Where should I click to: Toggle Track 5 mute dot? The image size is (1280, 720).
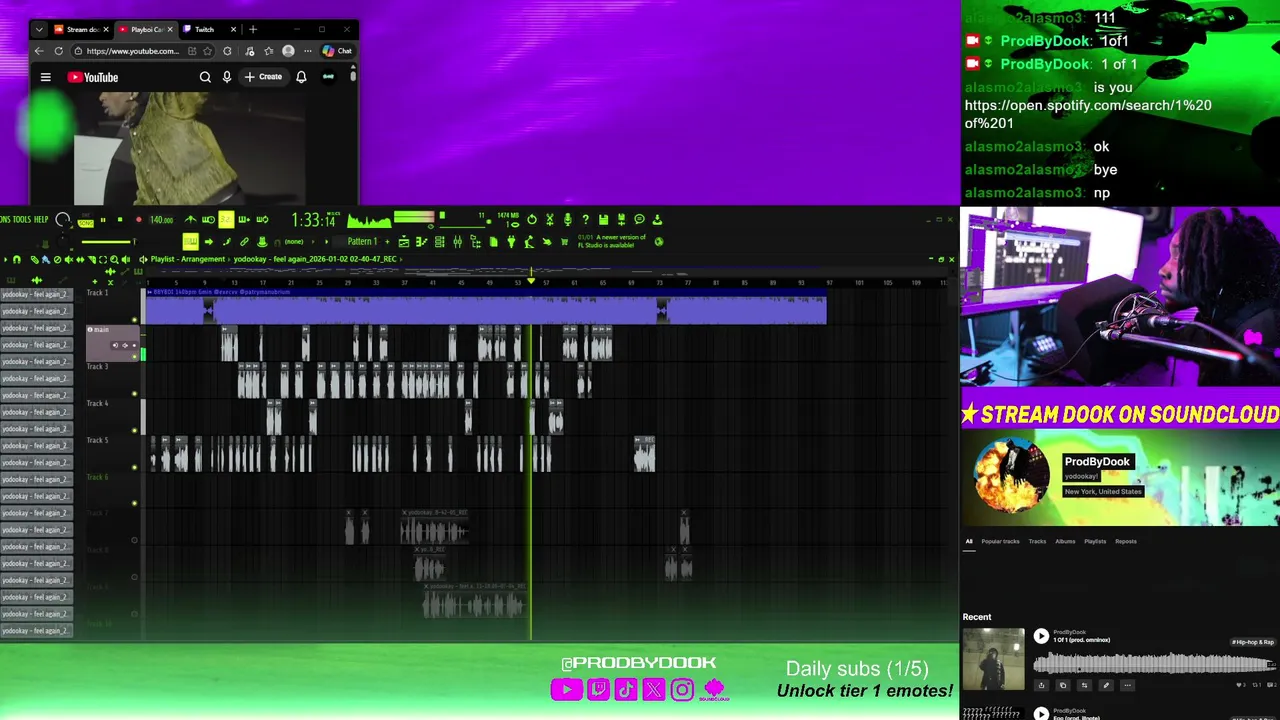[x=134, y=467]
